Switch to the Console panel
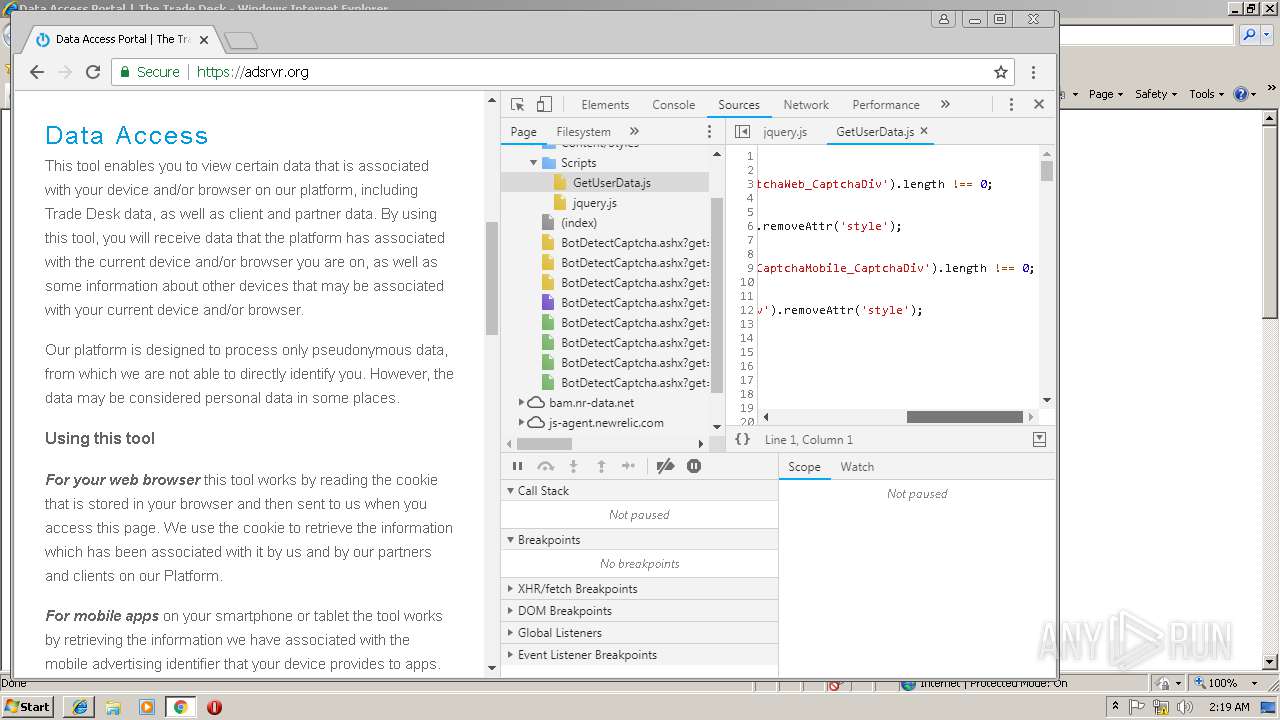Screen dimensions: 1280x720 (674, 104)
